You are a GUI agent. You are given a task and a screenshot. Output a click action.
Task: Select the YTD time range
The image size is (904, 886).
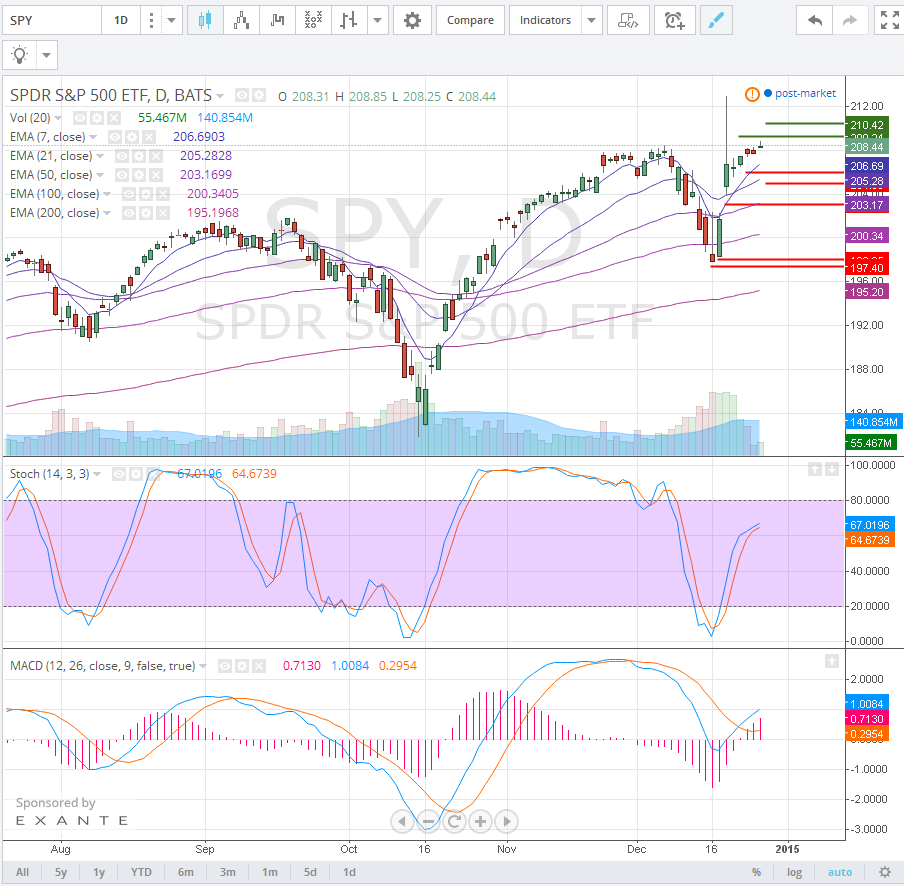(x=141, y=872)
